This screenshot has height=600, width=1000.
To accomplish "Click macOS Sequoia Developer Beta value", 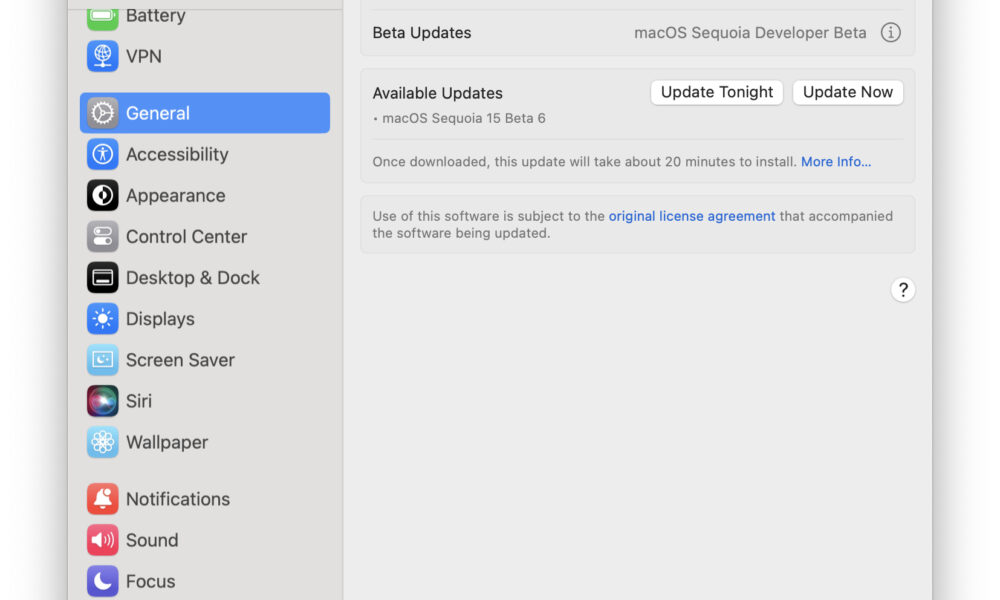I will pos(750,33).
